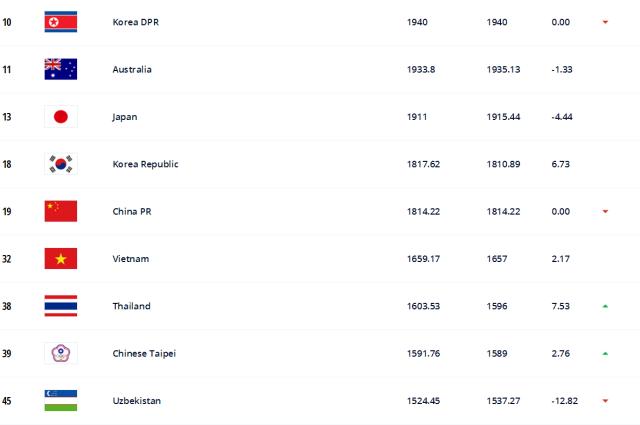Select the Vietnam flag
The width and height of the screenshot is (640, 425).
click(x=60, y=259)
